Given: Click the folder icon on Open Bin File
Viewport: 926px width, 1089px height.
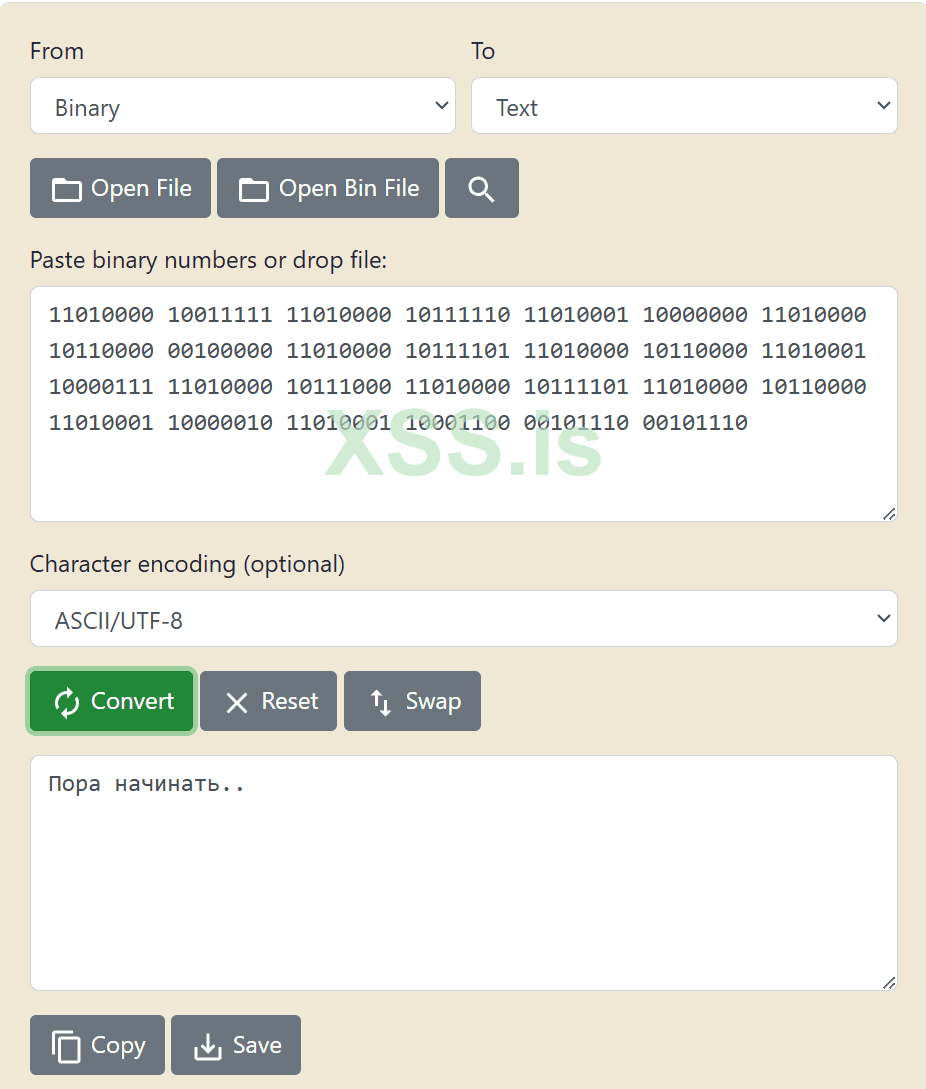Looking at the screenshot, I should [x=254, y=189].
